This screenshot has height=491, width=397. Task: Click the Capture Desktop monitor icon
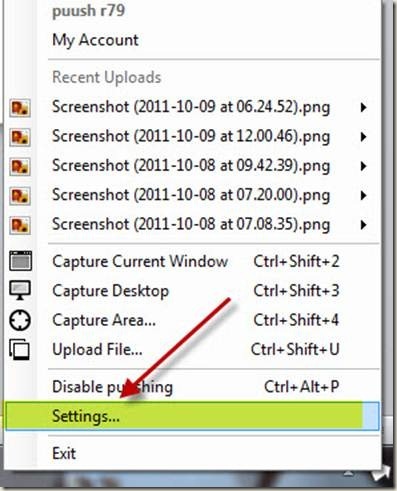click(x=20, y=290)
